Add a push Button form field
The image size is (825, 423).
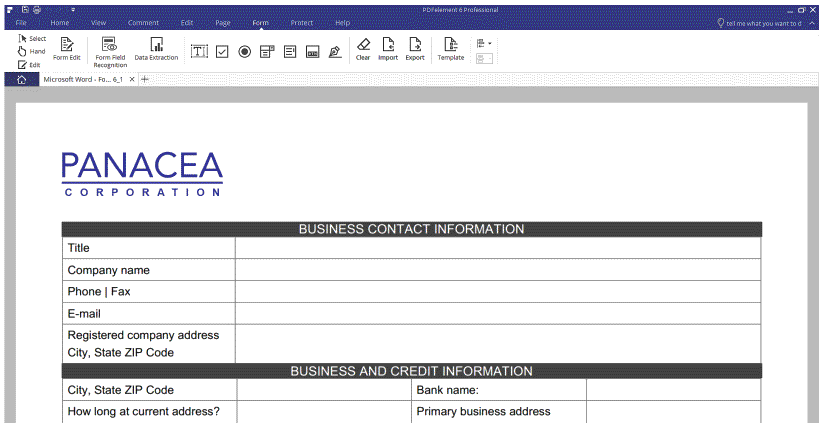(x=312, y=51)
